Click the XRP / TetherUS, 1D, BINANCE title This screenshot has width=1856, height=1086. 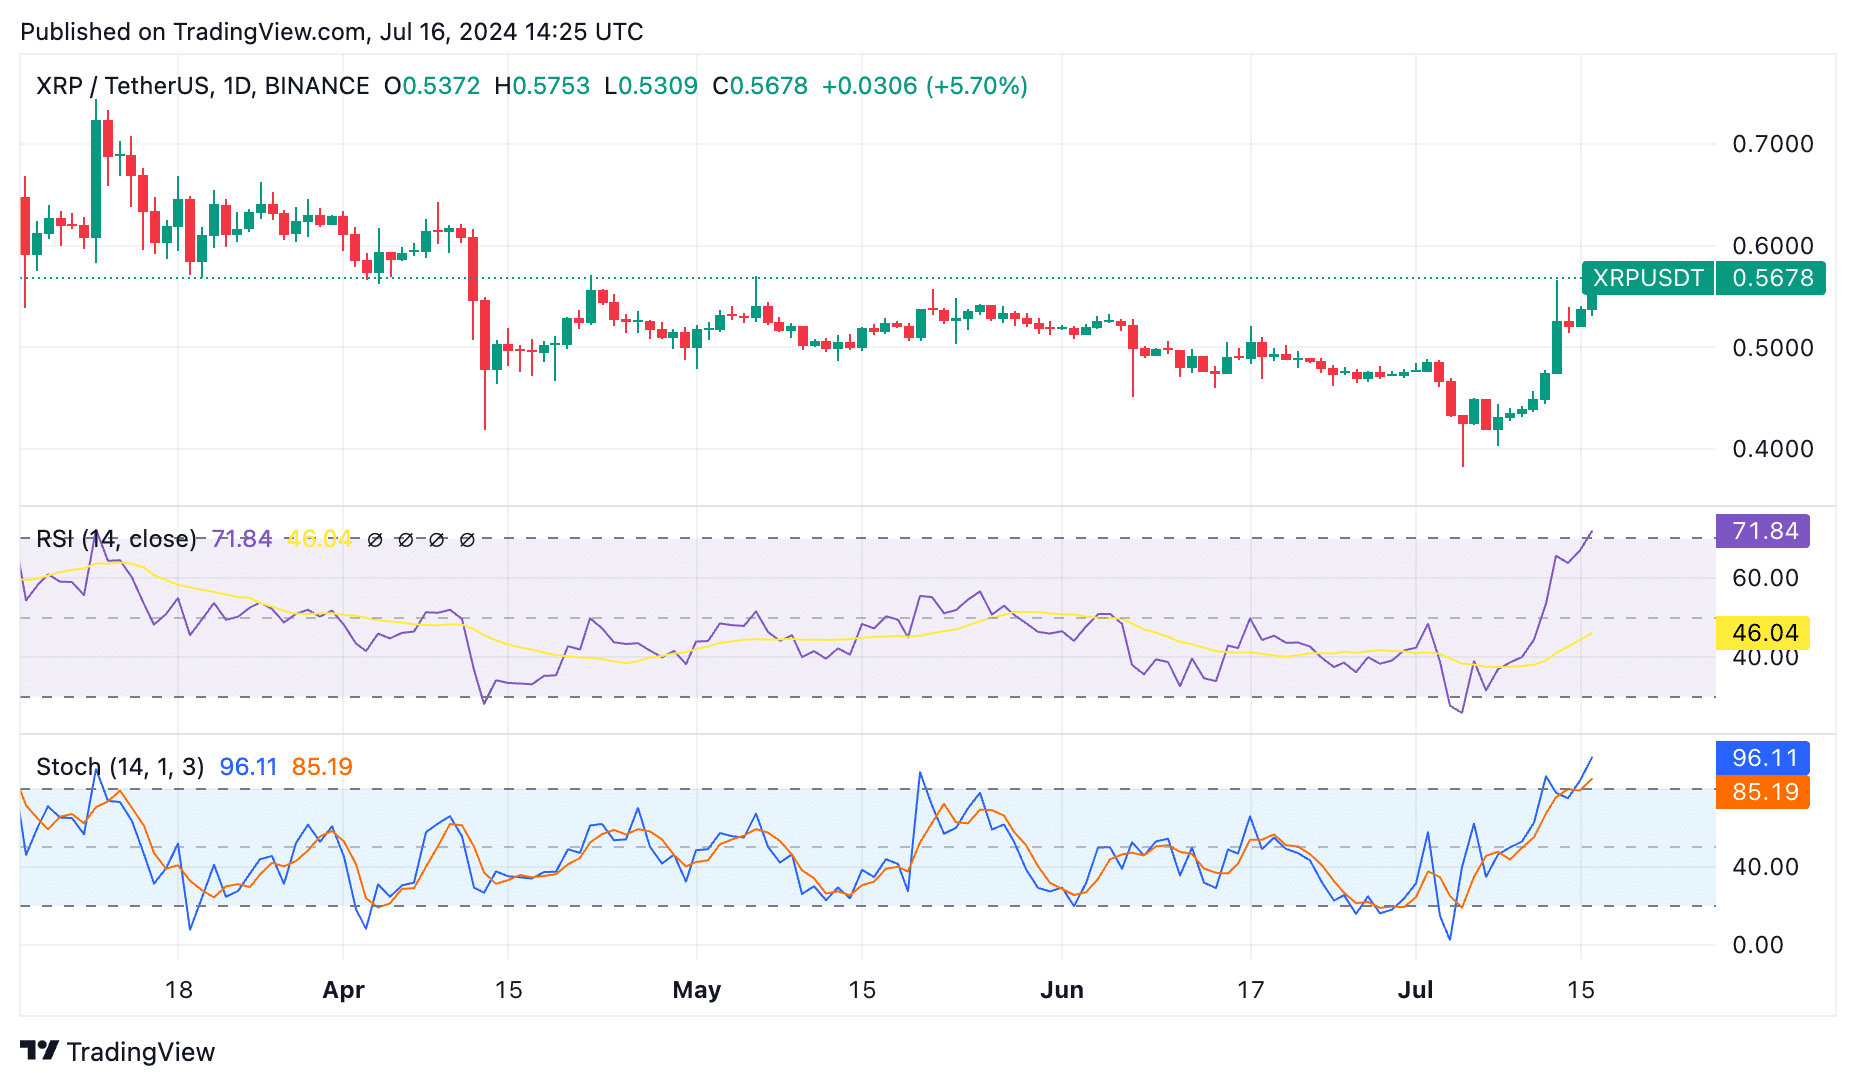[203, 86]
